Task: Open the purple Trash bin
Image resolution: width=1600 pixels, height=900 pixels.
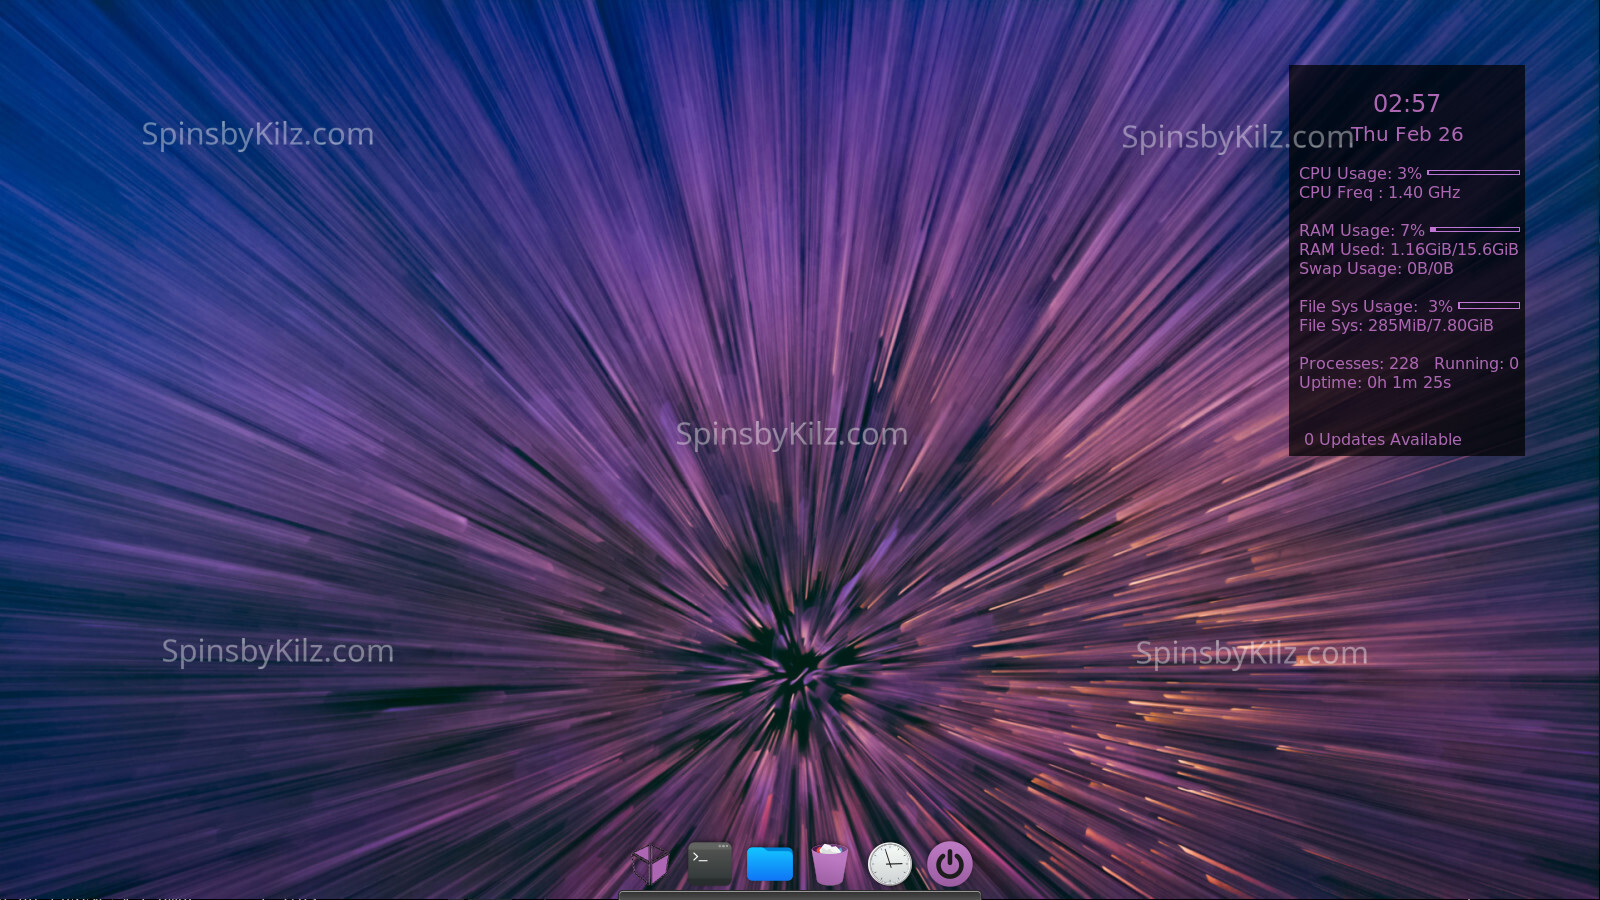Action: (829, 864)
